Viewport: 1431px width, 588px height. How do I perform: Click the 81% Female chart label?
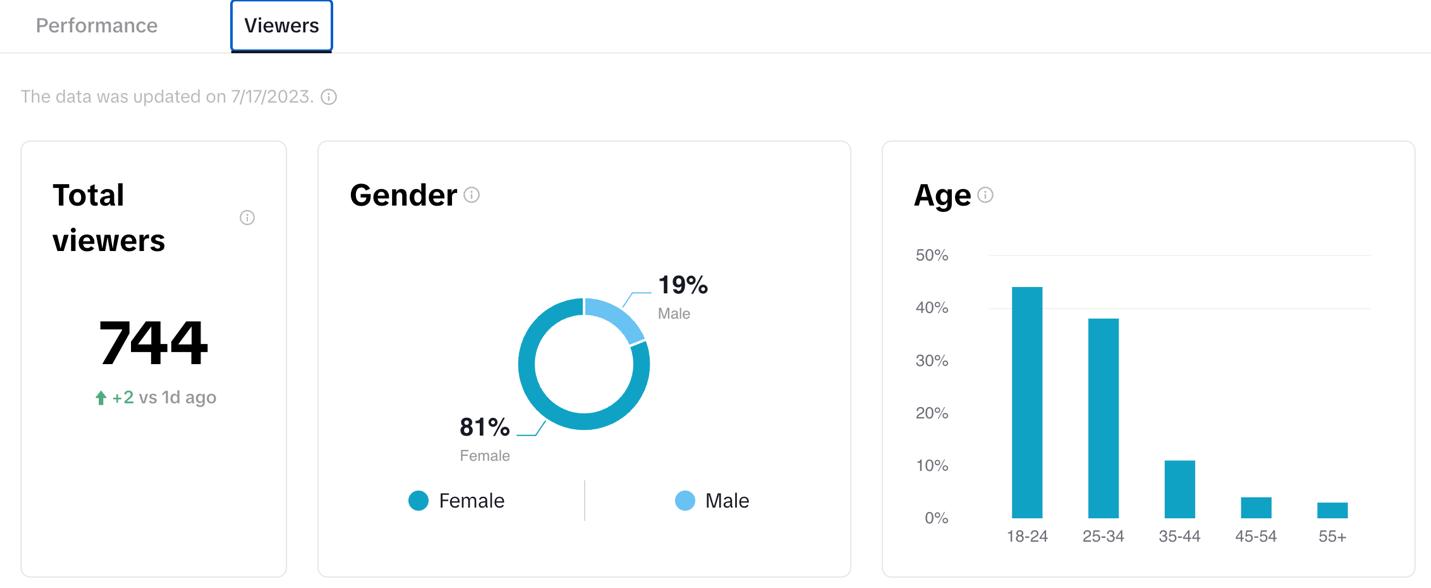coord(485,428)
